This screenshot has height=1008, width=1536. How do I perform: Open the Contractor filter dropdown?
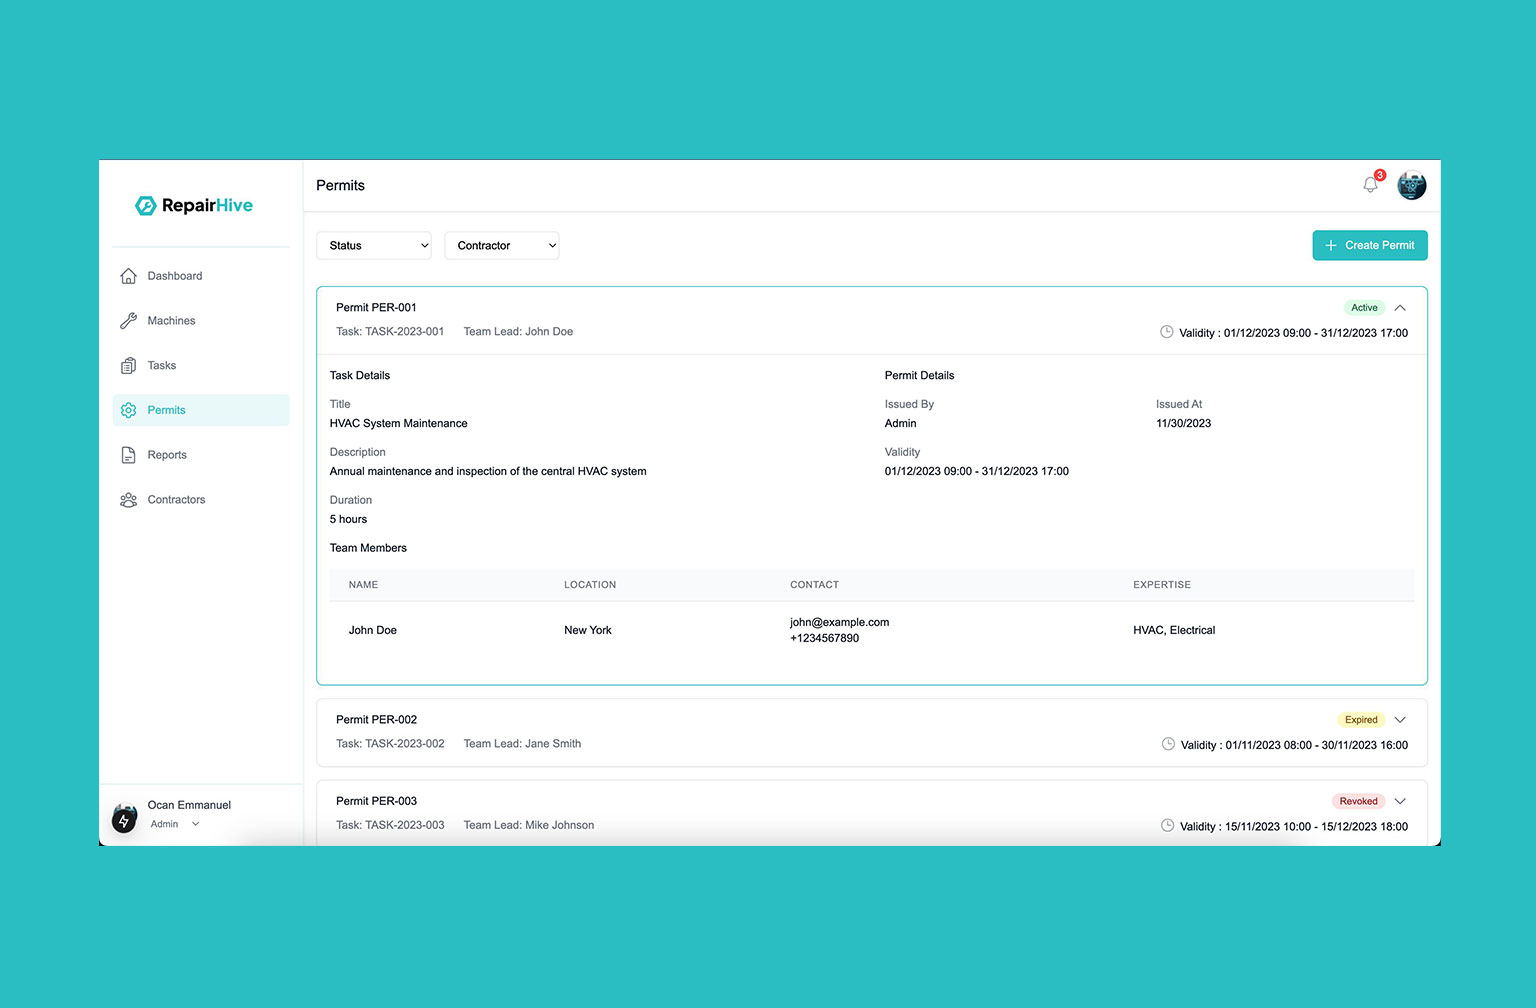[502, 245]
